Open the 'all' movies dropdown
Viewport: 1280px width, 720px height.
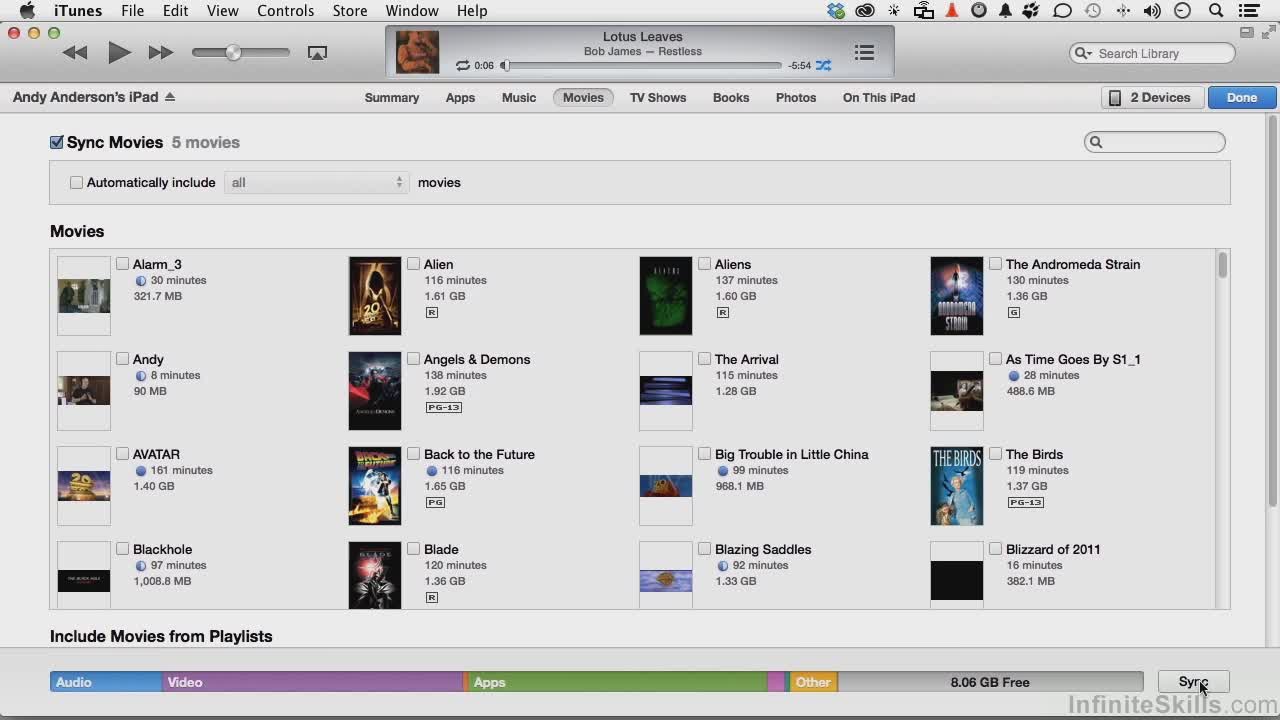point(316,182)
